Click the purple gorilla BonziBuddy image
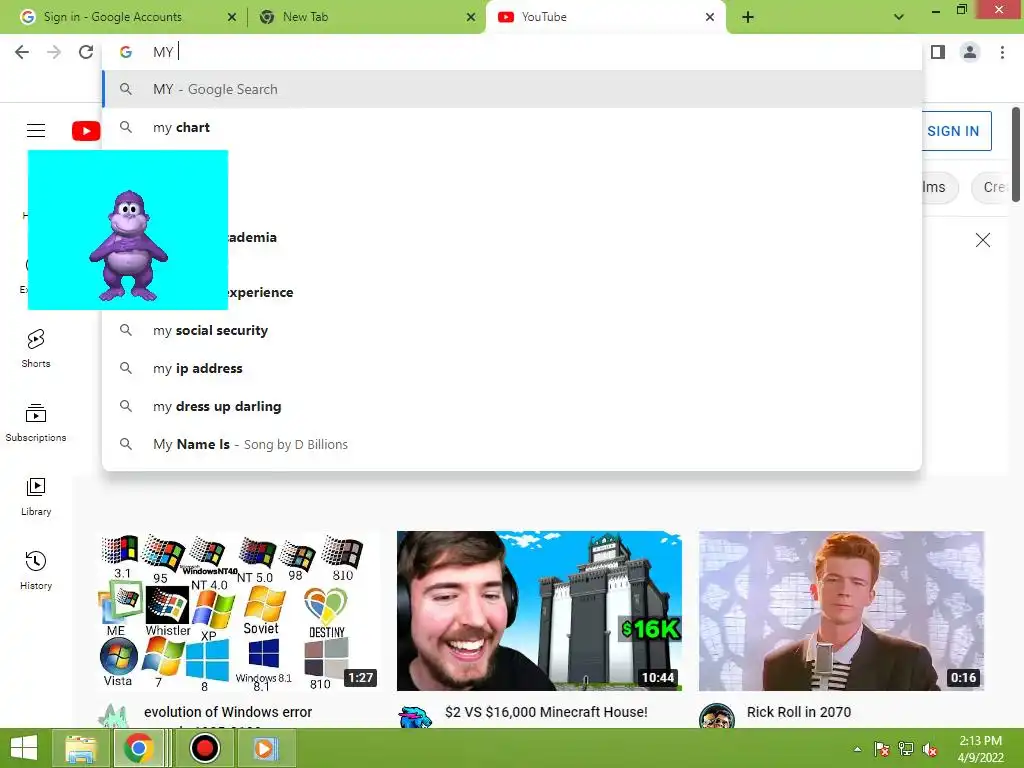The height and width of the screenshot is (768, 1024). (x=128, y=230)
